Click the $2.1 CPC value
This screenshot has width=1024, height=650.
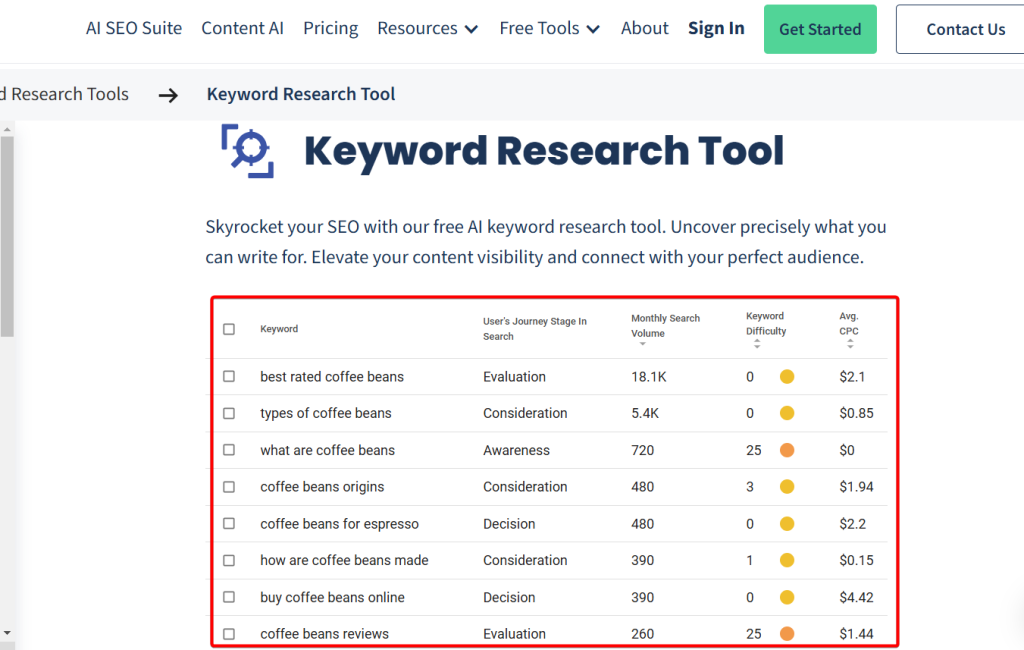852,377
